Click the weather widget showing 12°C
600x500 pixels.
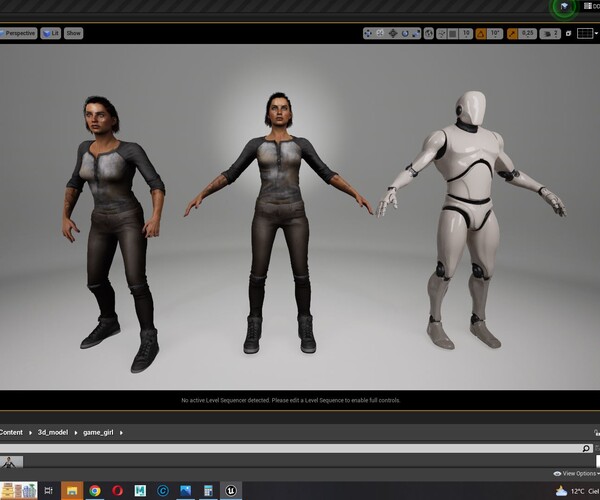click(577, 491)
